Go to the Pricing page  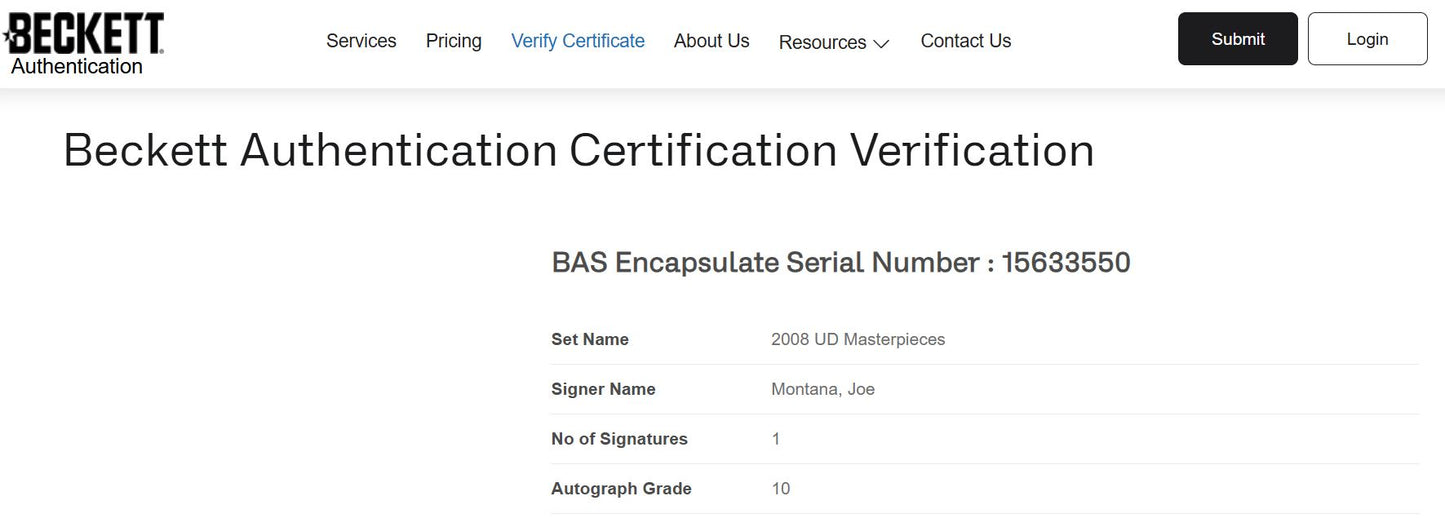tap(453, 41)
